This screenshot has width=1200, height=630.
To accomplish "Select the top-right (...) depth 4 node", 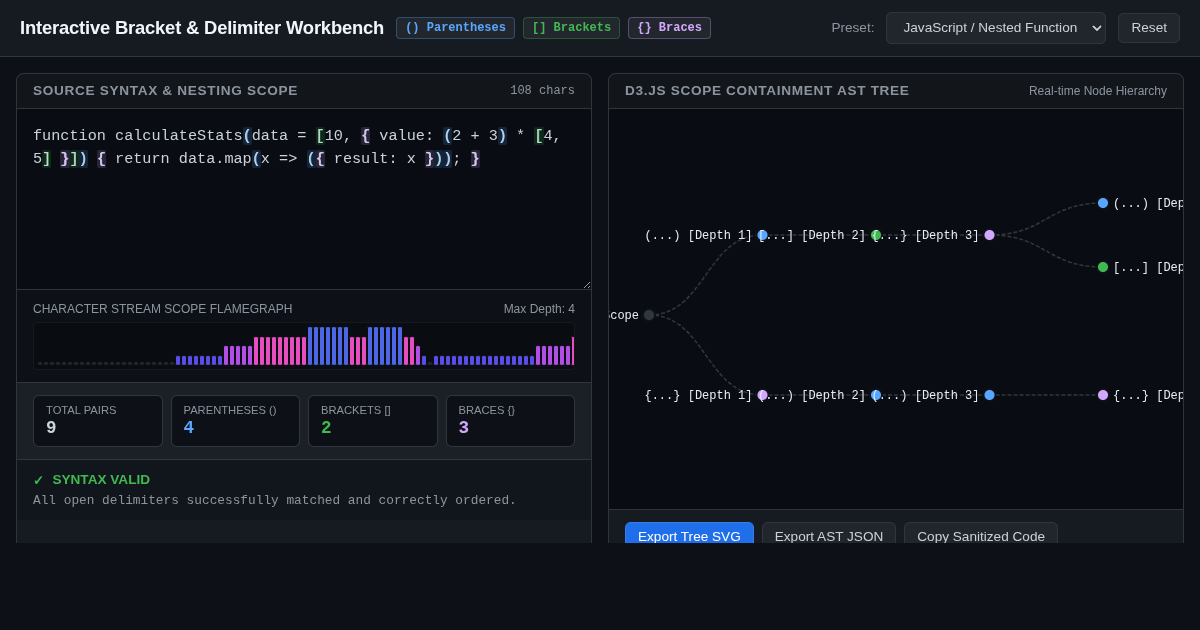I will pyautogui.click(x=1103, y=203).
